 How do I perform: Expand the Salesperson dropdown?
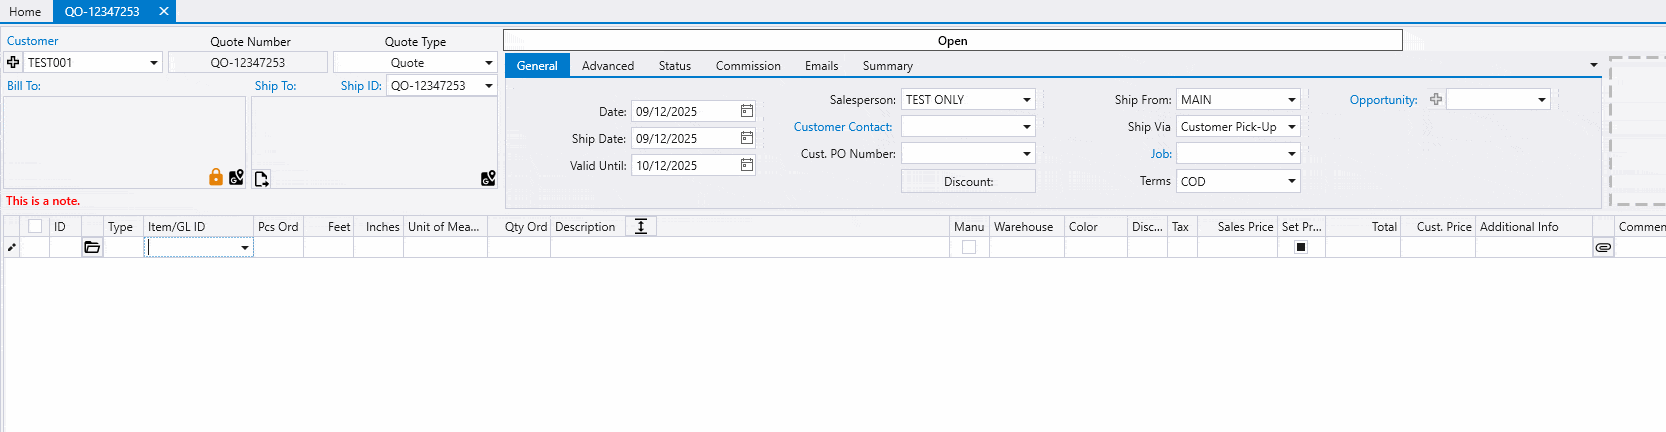1026,100
